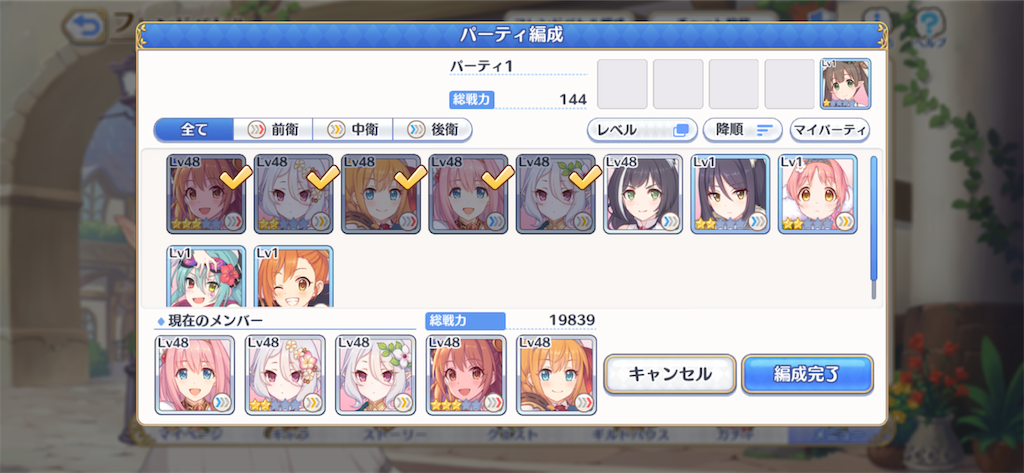Switch to the 前衛 filter tab
Screen dimensions: 1024x473
[x=273, y=130]
